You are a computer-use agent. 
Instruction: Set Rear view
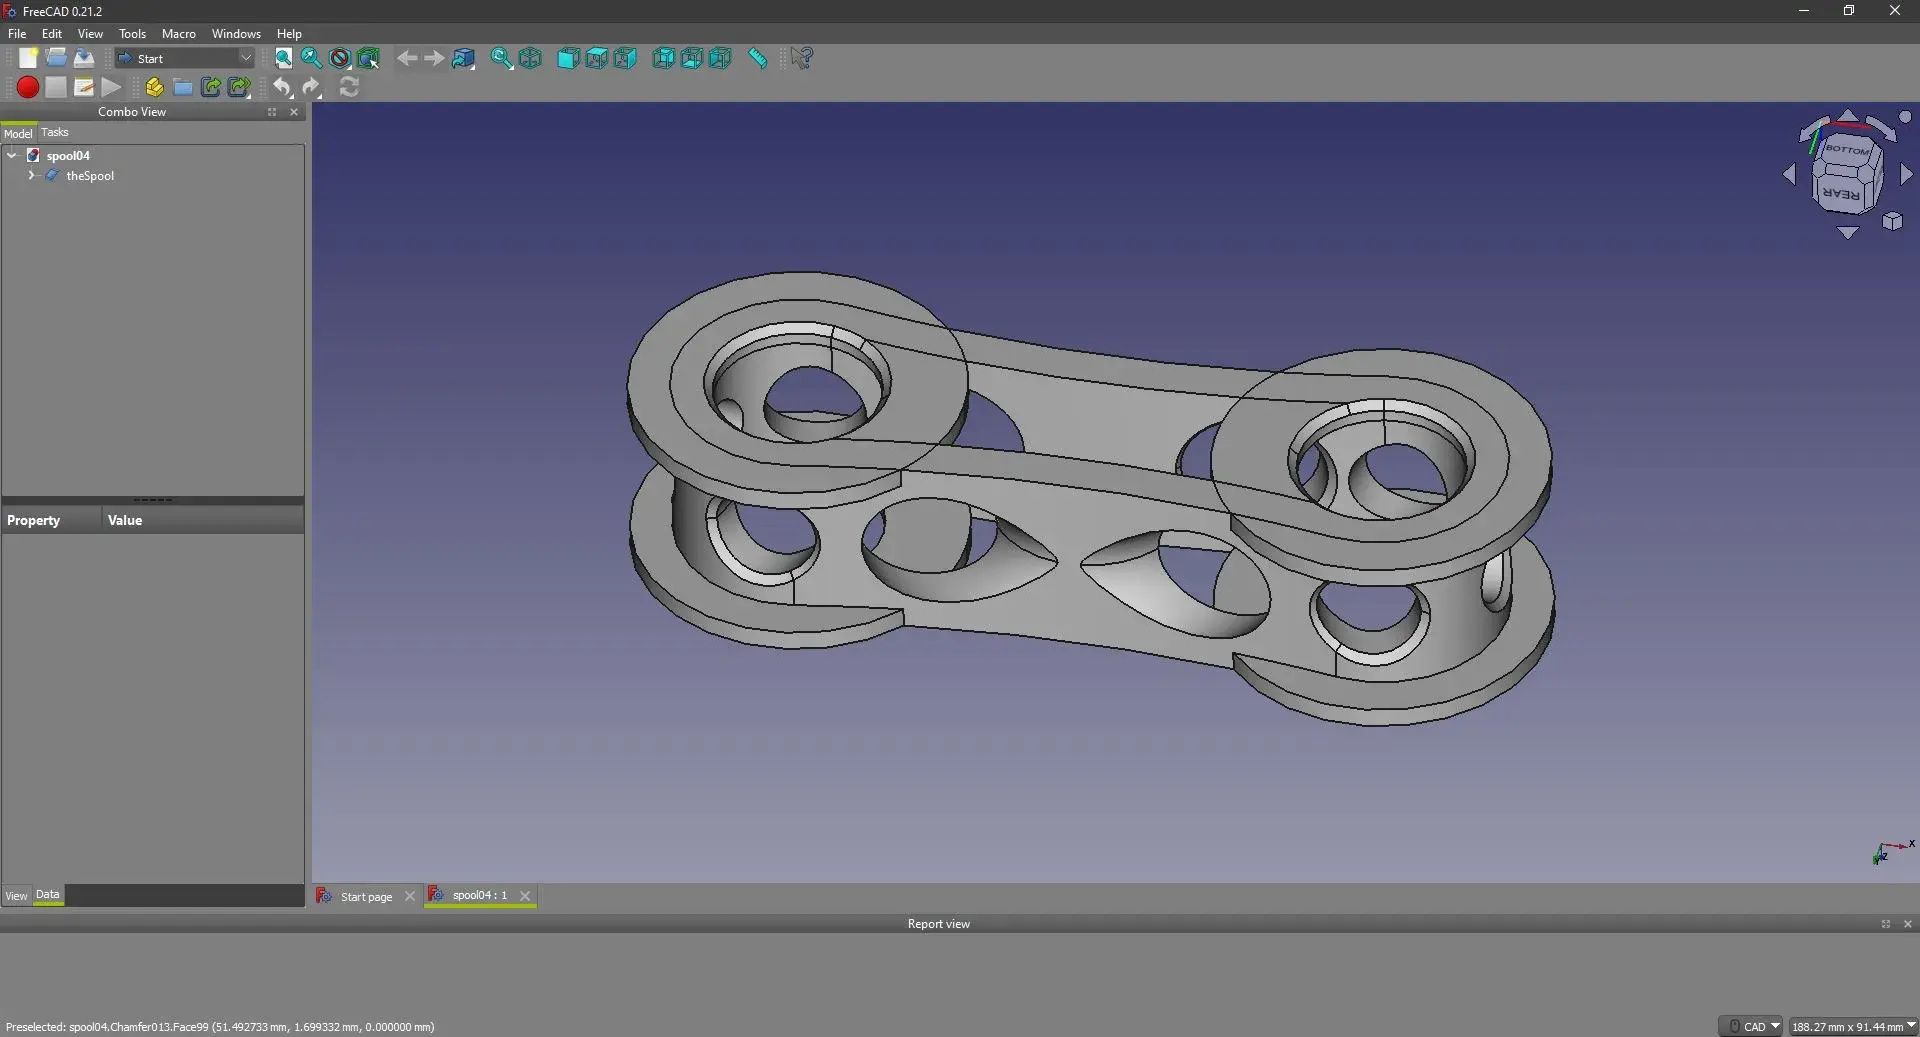pos(663,58)
